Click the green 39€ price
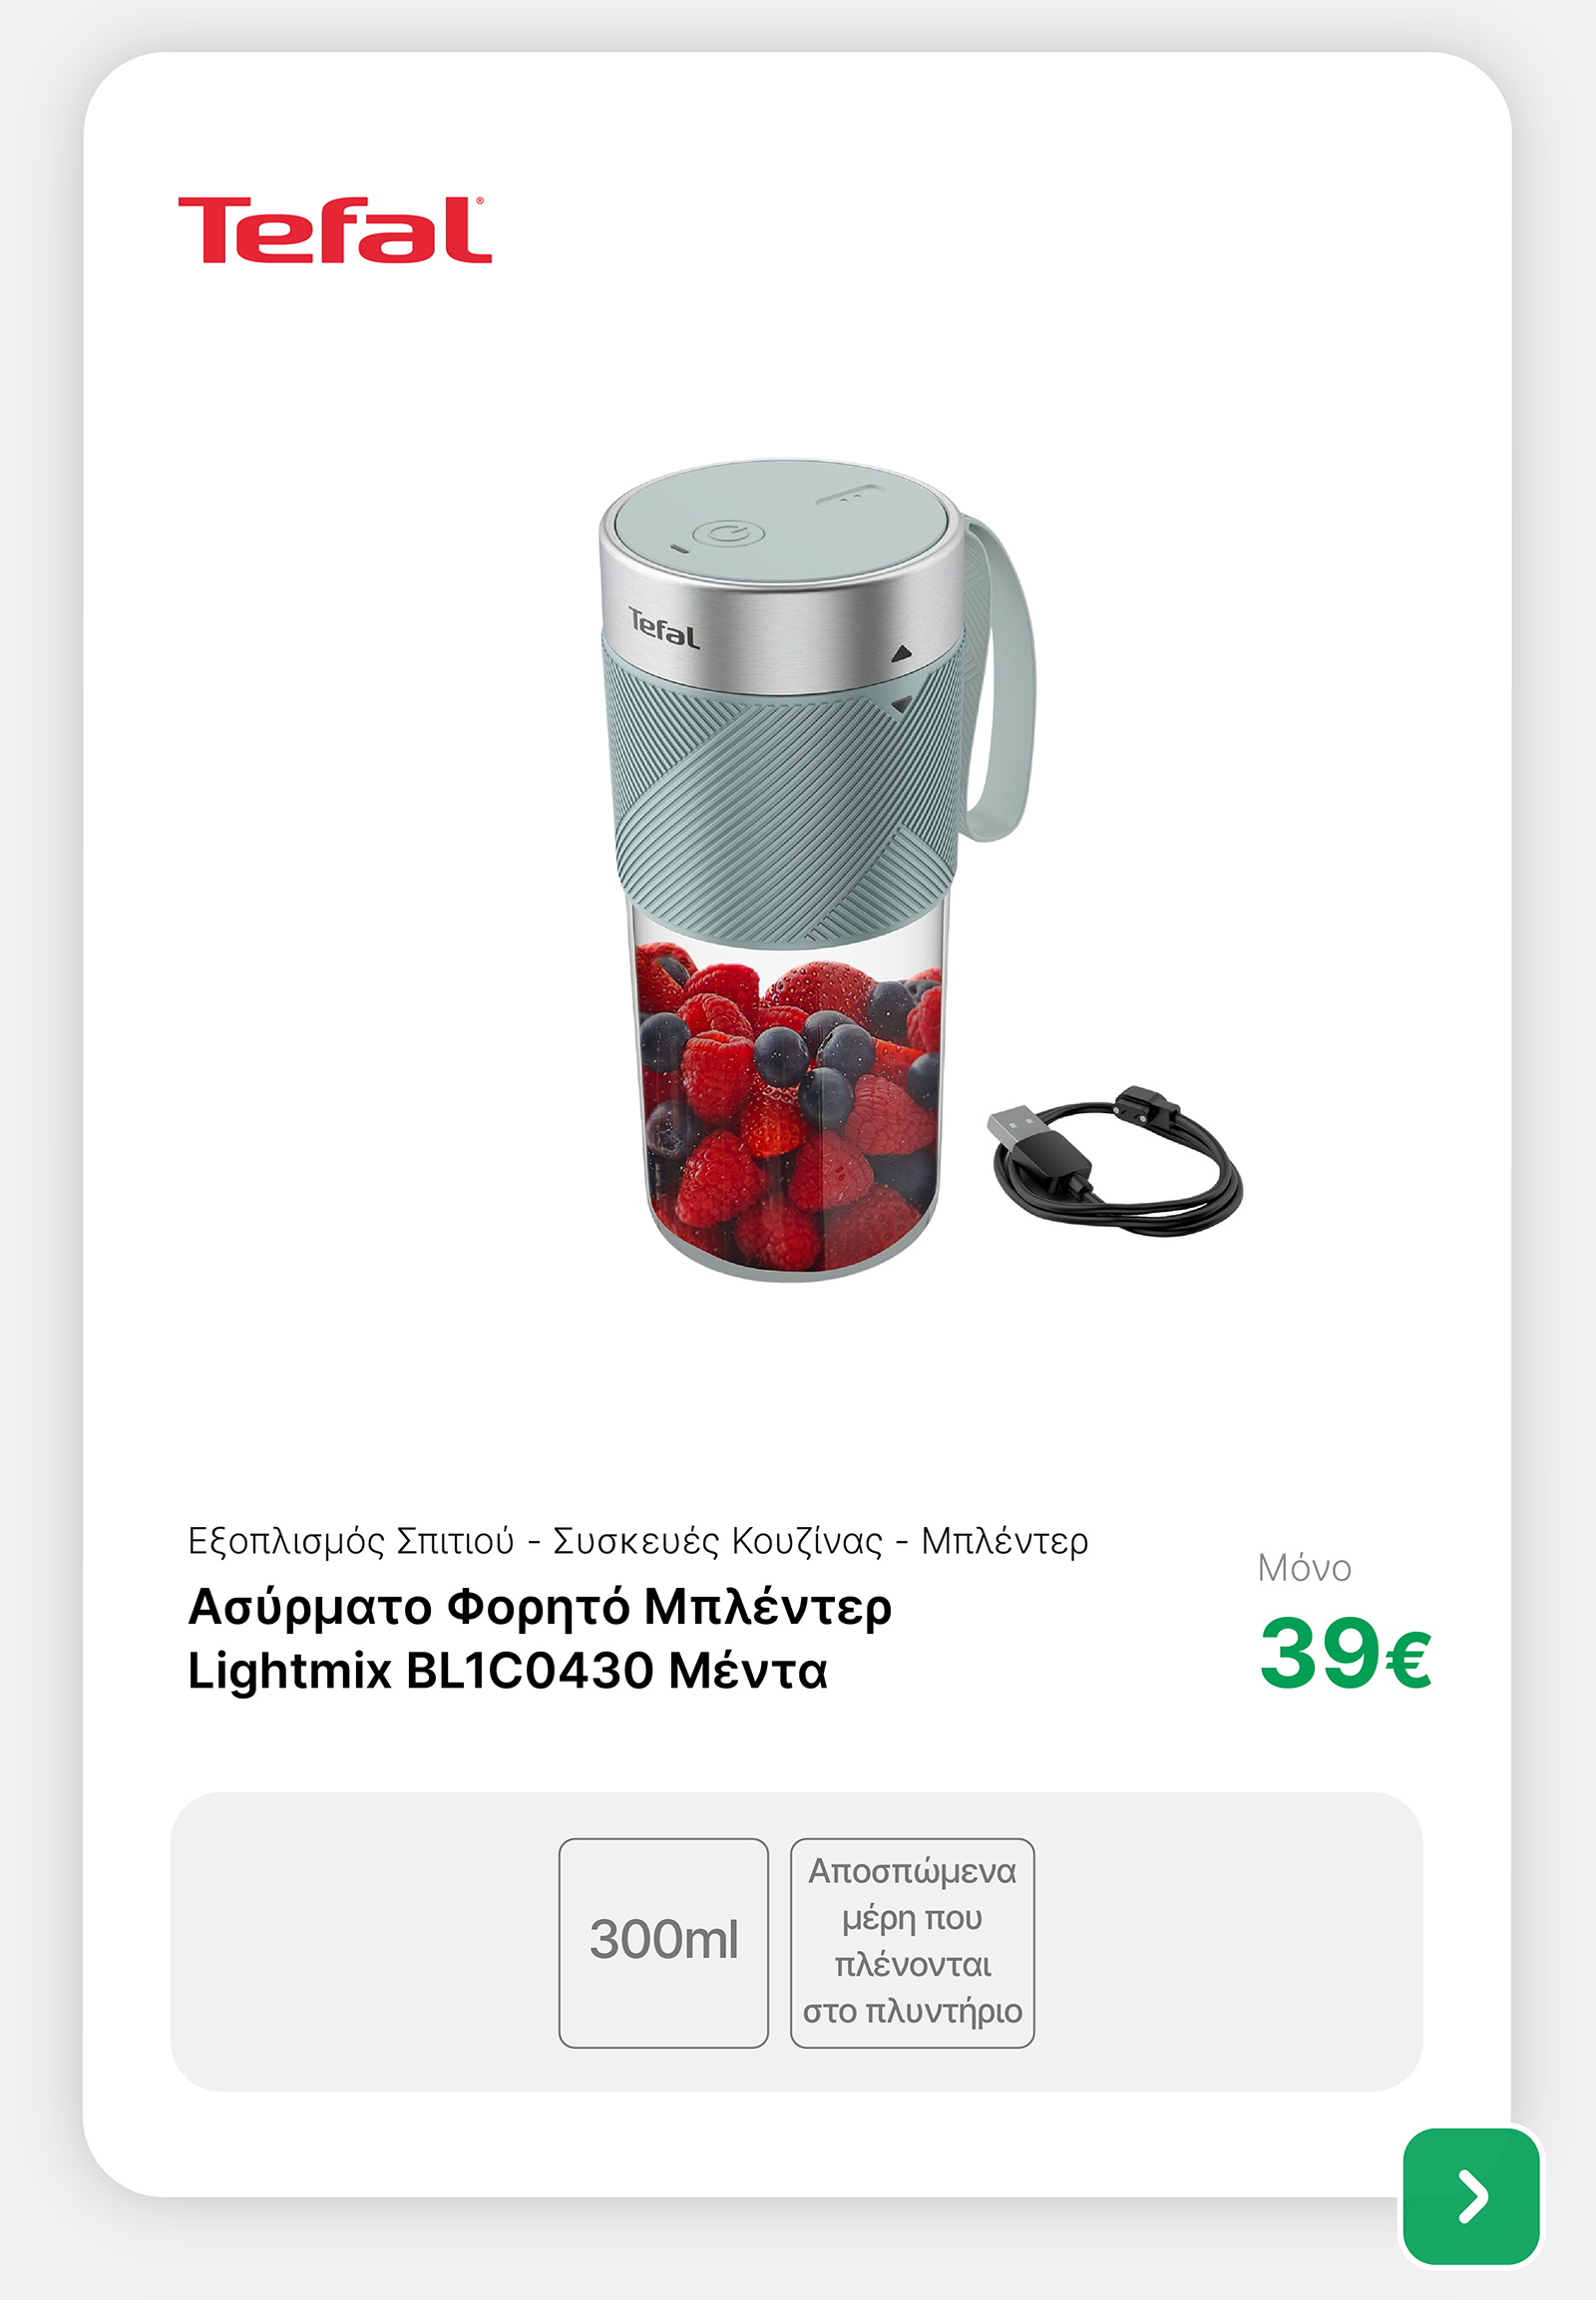Viewport: 1596px width, 2300px height. [1345, 1653]
